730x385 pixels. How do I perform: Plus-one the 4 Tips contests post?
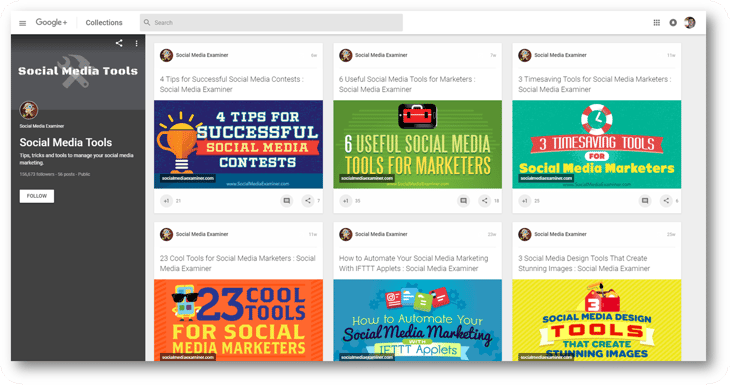(x=166, y=201)
